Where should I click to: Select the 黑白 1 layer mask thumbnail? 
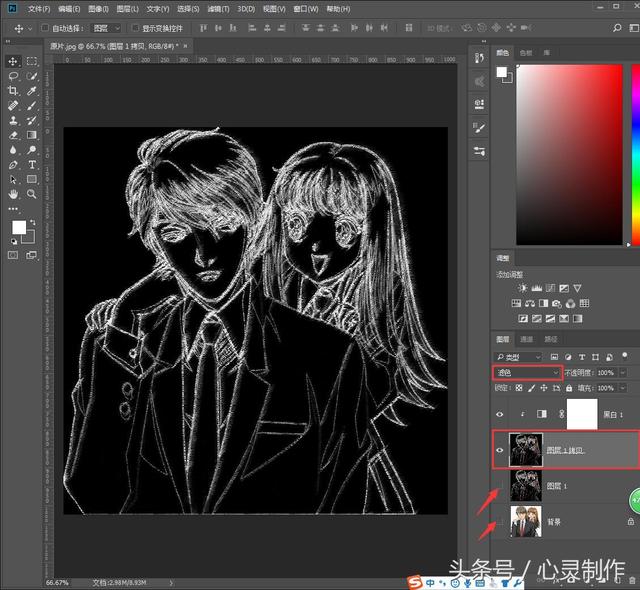582,414
